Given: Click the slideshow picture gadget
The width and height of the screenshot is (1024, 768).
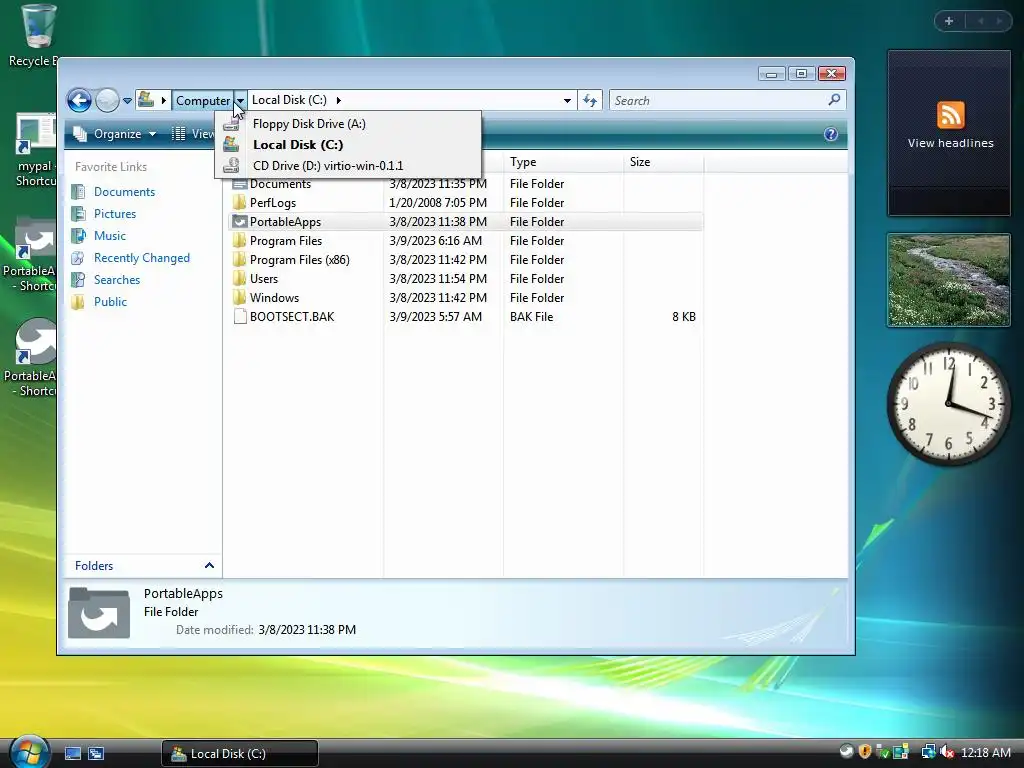Looking at the screenshot, I should click(948, 280).
